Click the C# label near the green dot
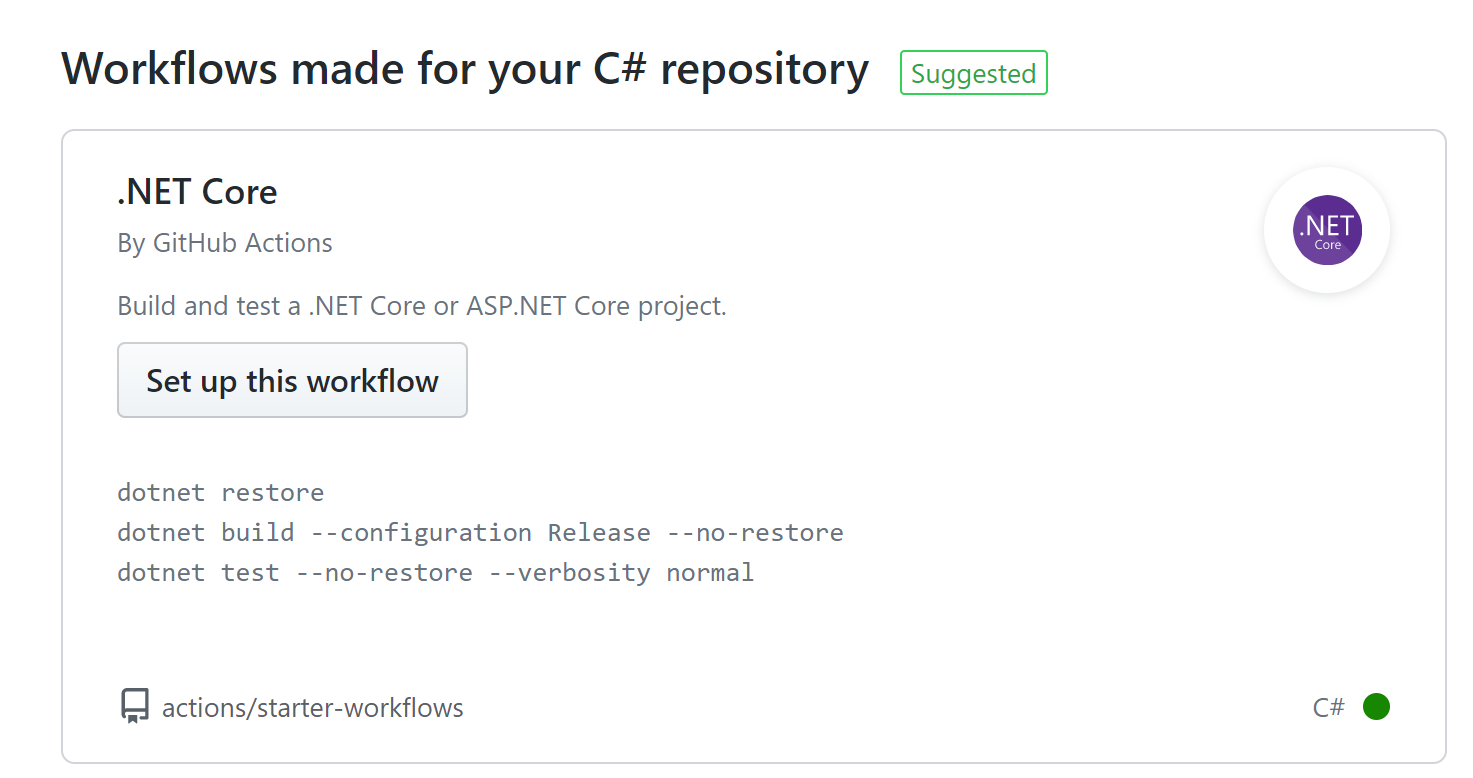Screen dimensions: 1473x778 tap(1328, 708)
